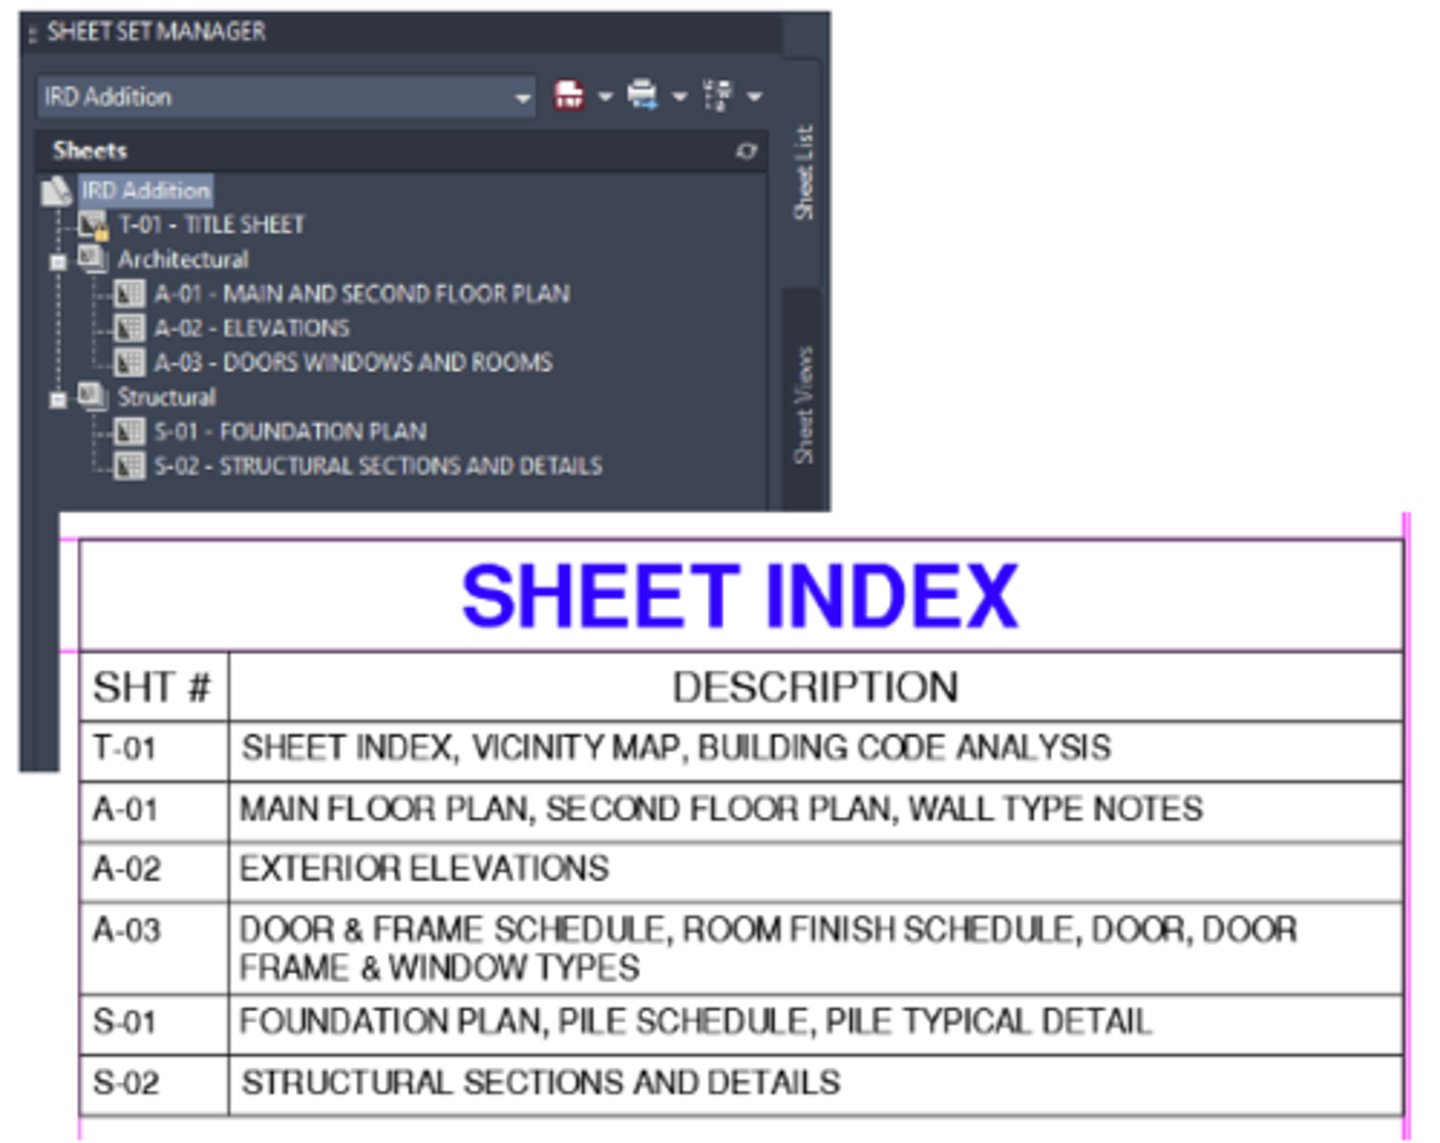This screenshot has width=1440, height=1143.
Task: Click the IRD Addition sheet set icon
Action: pos(57,190)
